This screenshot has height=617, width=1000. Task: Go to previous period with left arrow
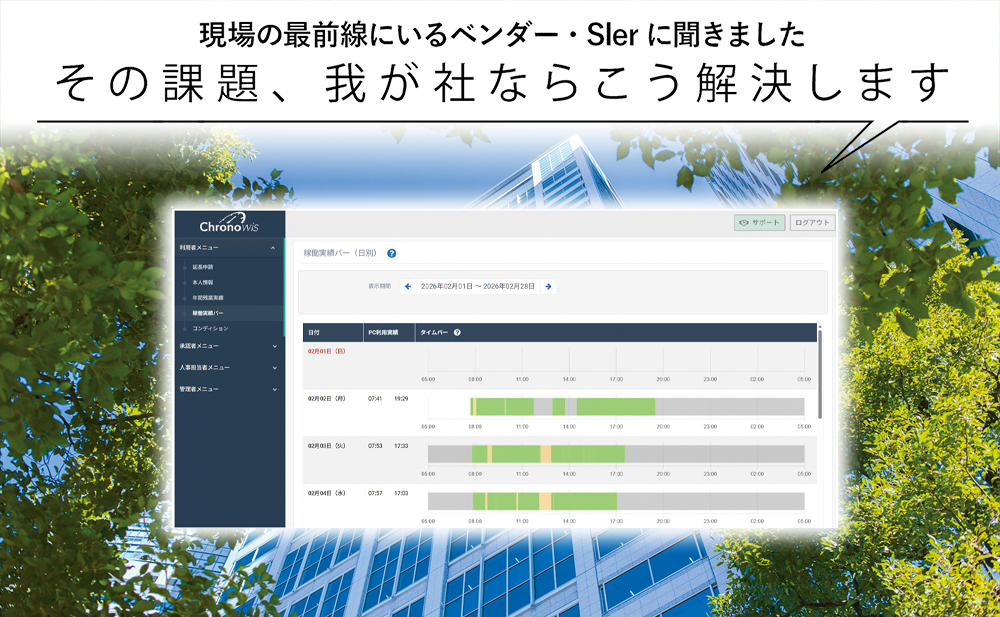pyautogui.click(x=408, y=286)
